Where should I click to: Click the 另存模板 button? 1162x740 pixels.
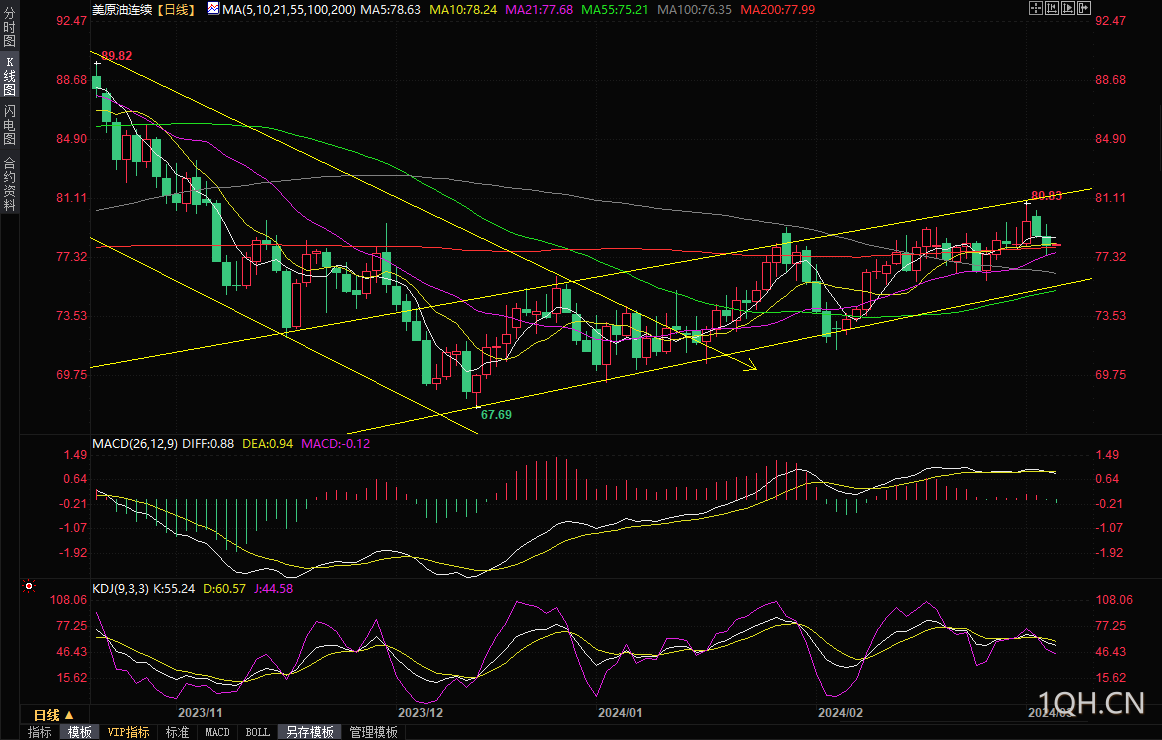click(x=310, y=732)
